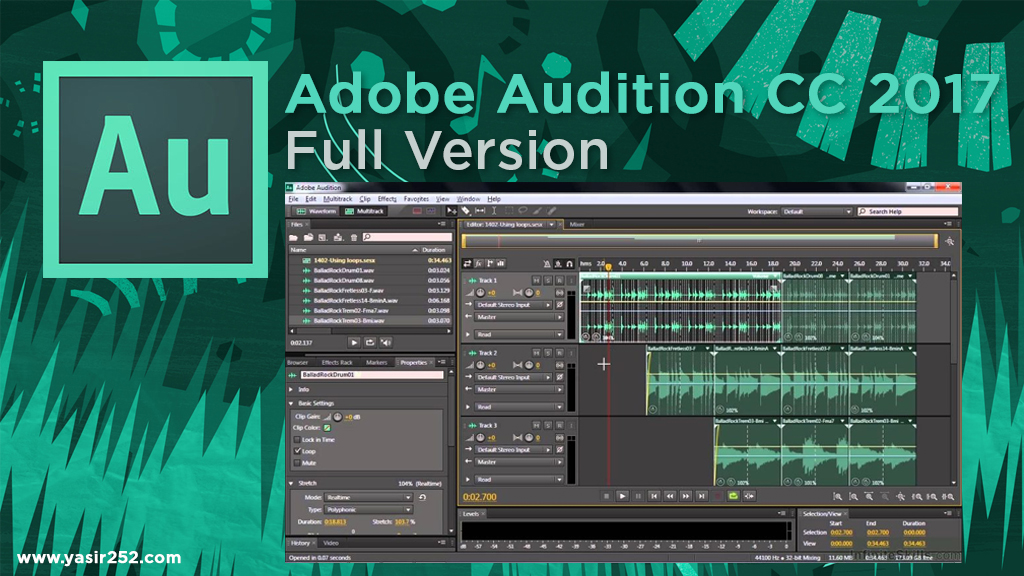Mute Track 2 with M button
The image size is (1024, 576).
(536, 353)
